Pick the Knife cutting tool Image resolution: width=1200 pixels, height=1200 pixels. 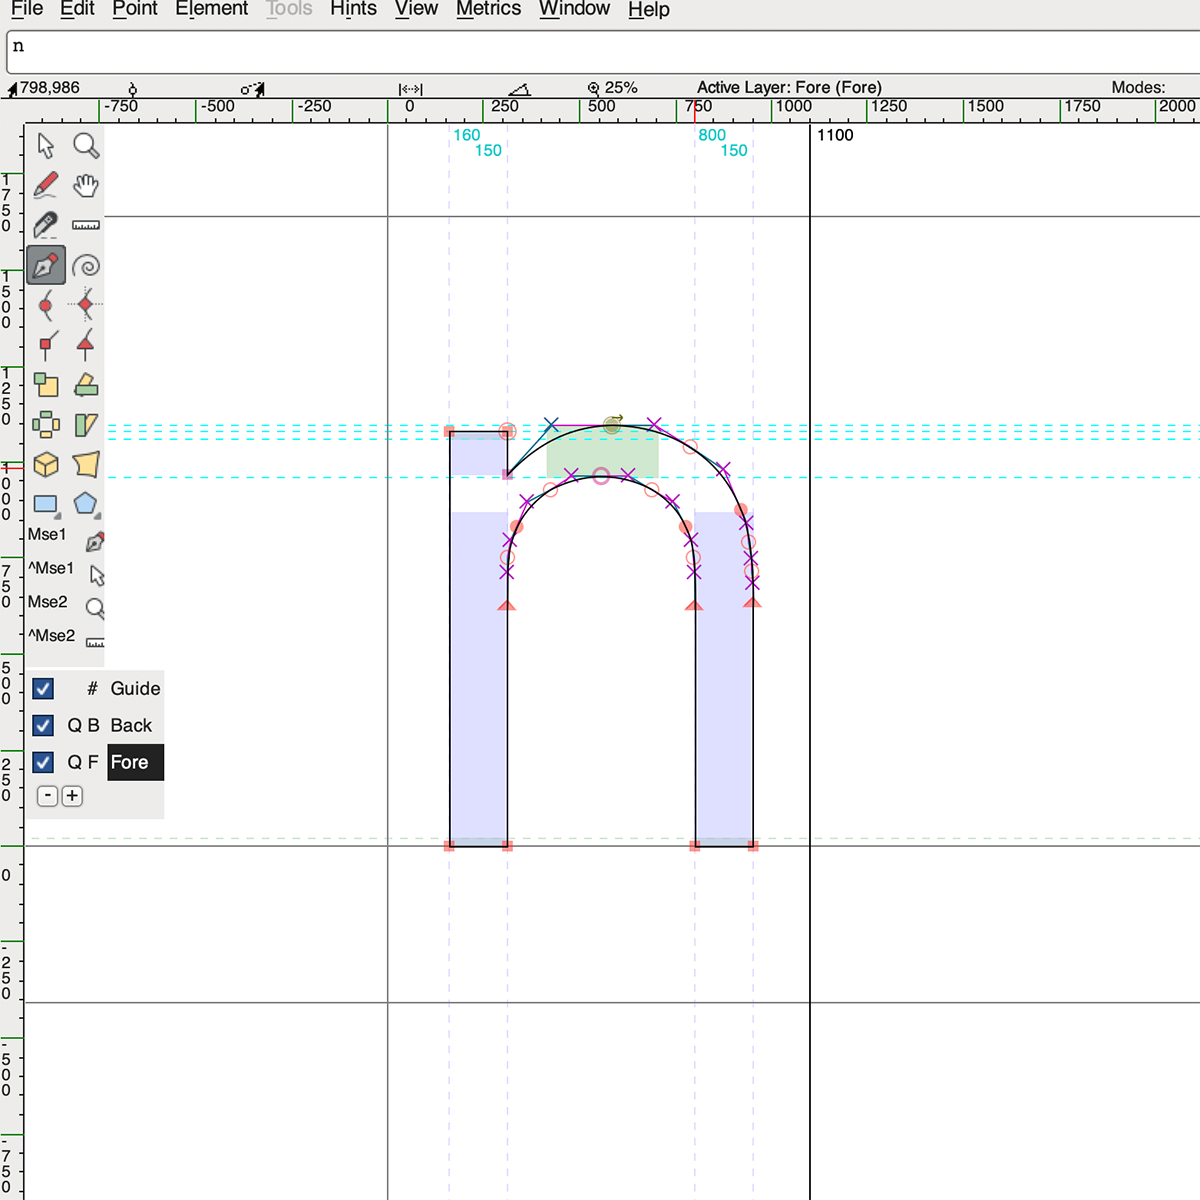point(46,226)
